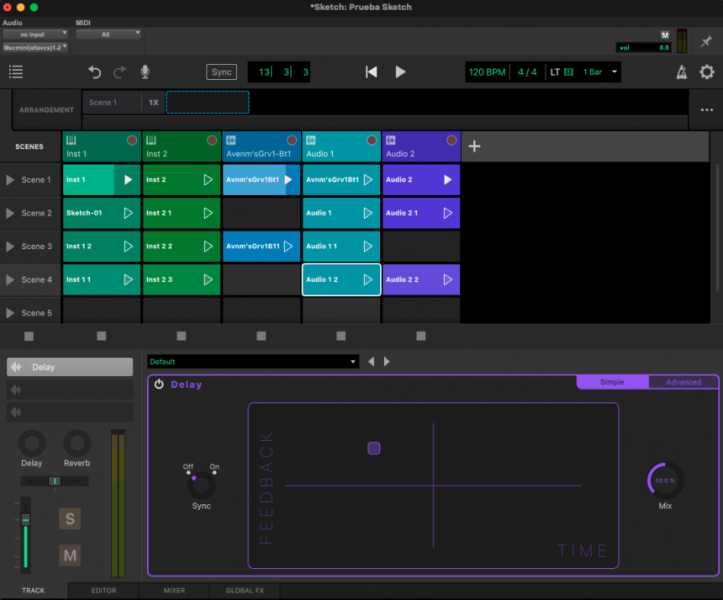Image resolution: width=723 pixels, height=600 pixels.
Task: Click the LT launch mode selector
Action: point(562,72)
